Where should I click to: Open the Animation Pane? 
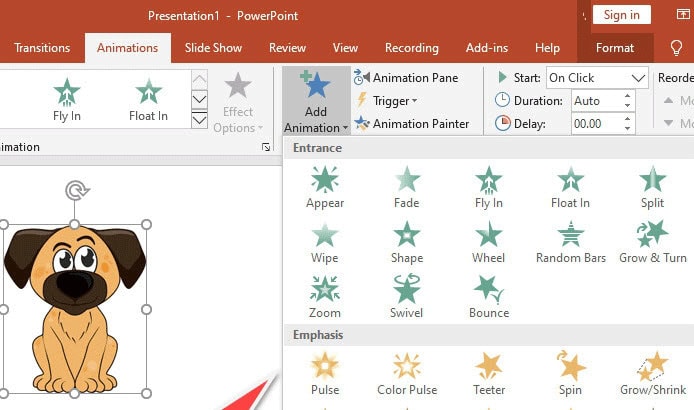tap(406, 78)
